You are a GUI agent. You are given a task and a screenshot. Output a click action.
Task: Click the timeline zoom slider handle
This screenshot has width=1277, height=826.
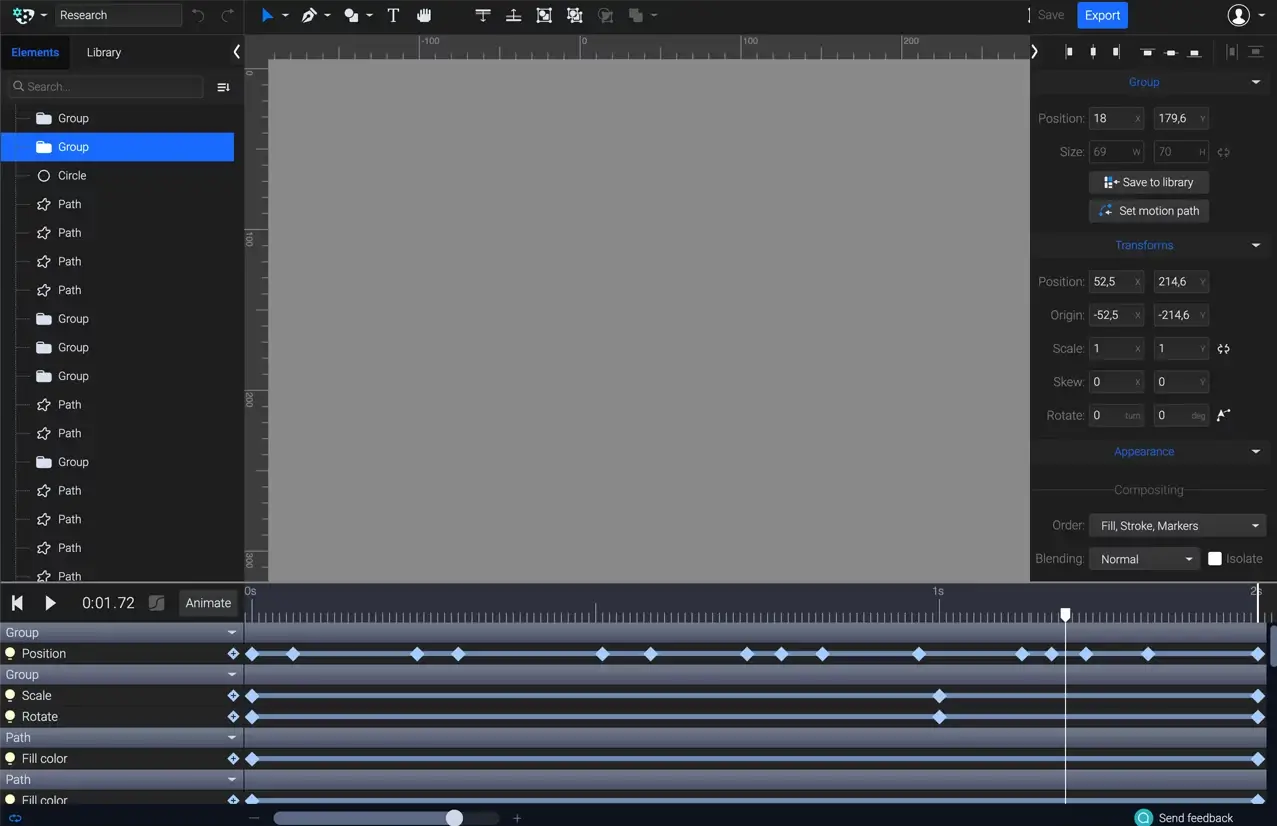(454, 818)
